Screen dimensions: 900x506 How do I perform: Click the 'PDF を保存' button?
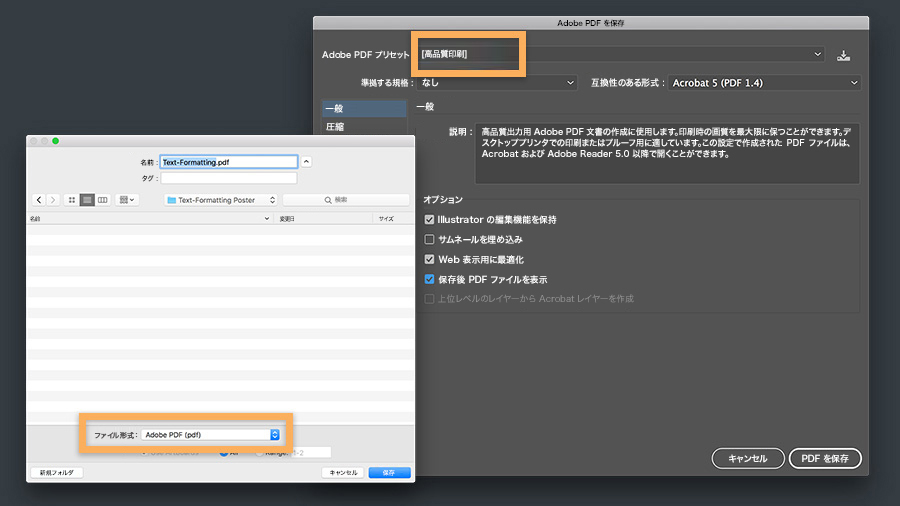pyautogui.click(x=825, y=458)
